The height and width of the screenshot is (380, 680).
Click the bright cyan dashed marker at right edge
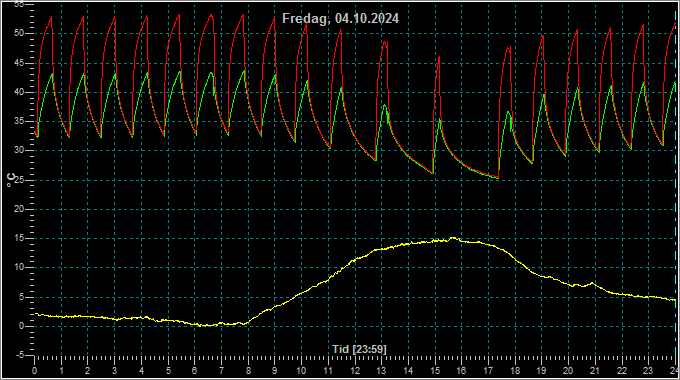(x=676, y=182)
